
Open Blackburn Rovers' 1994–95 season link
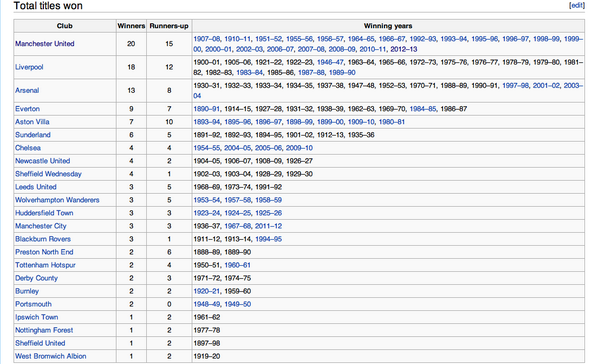click(x=268, y=239)
